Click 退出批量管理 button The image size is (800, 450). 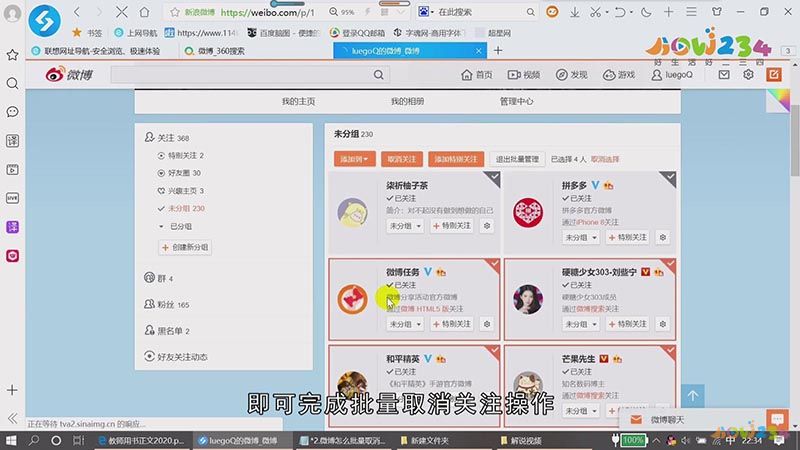click(517, 159)
